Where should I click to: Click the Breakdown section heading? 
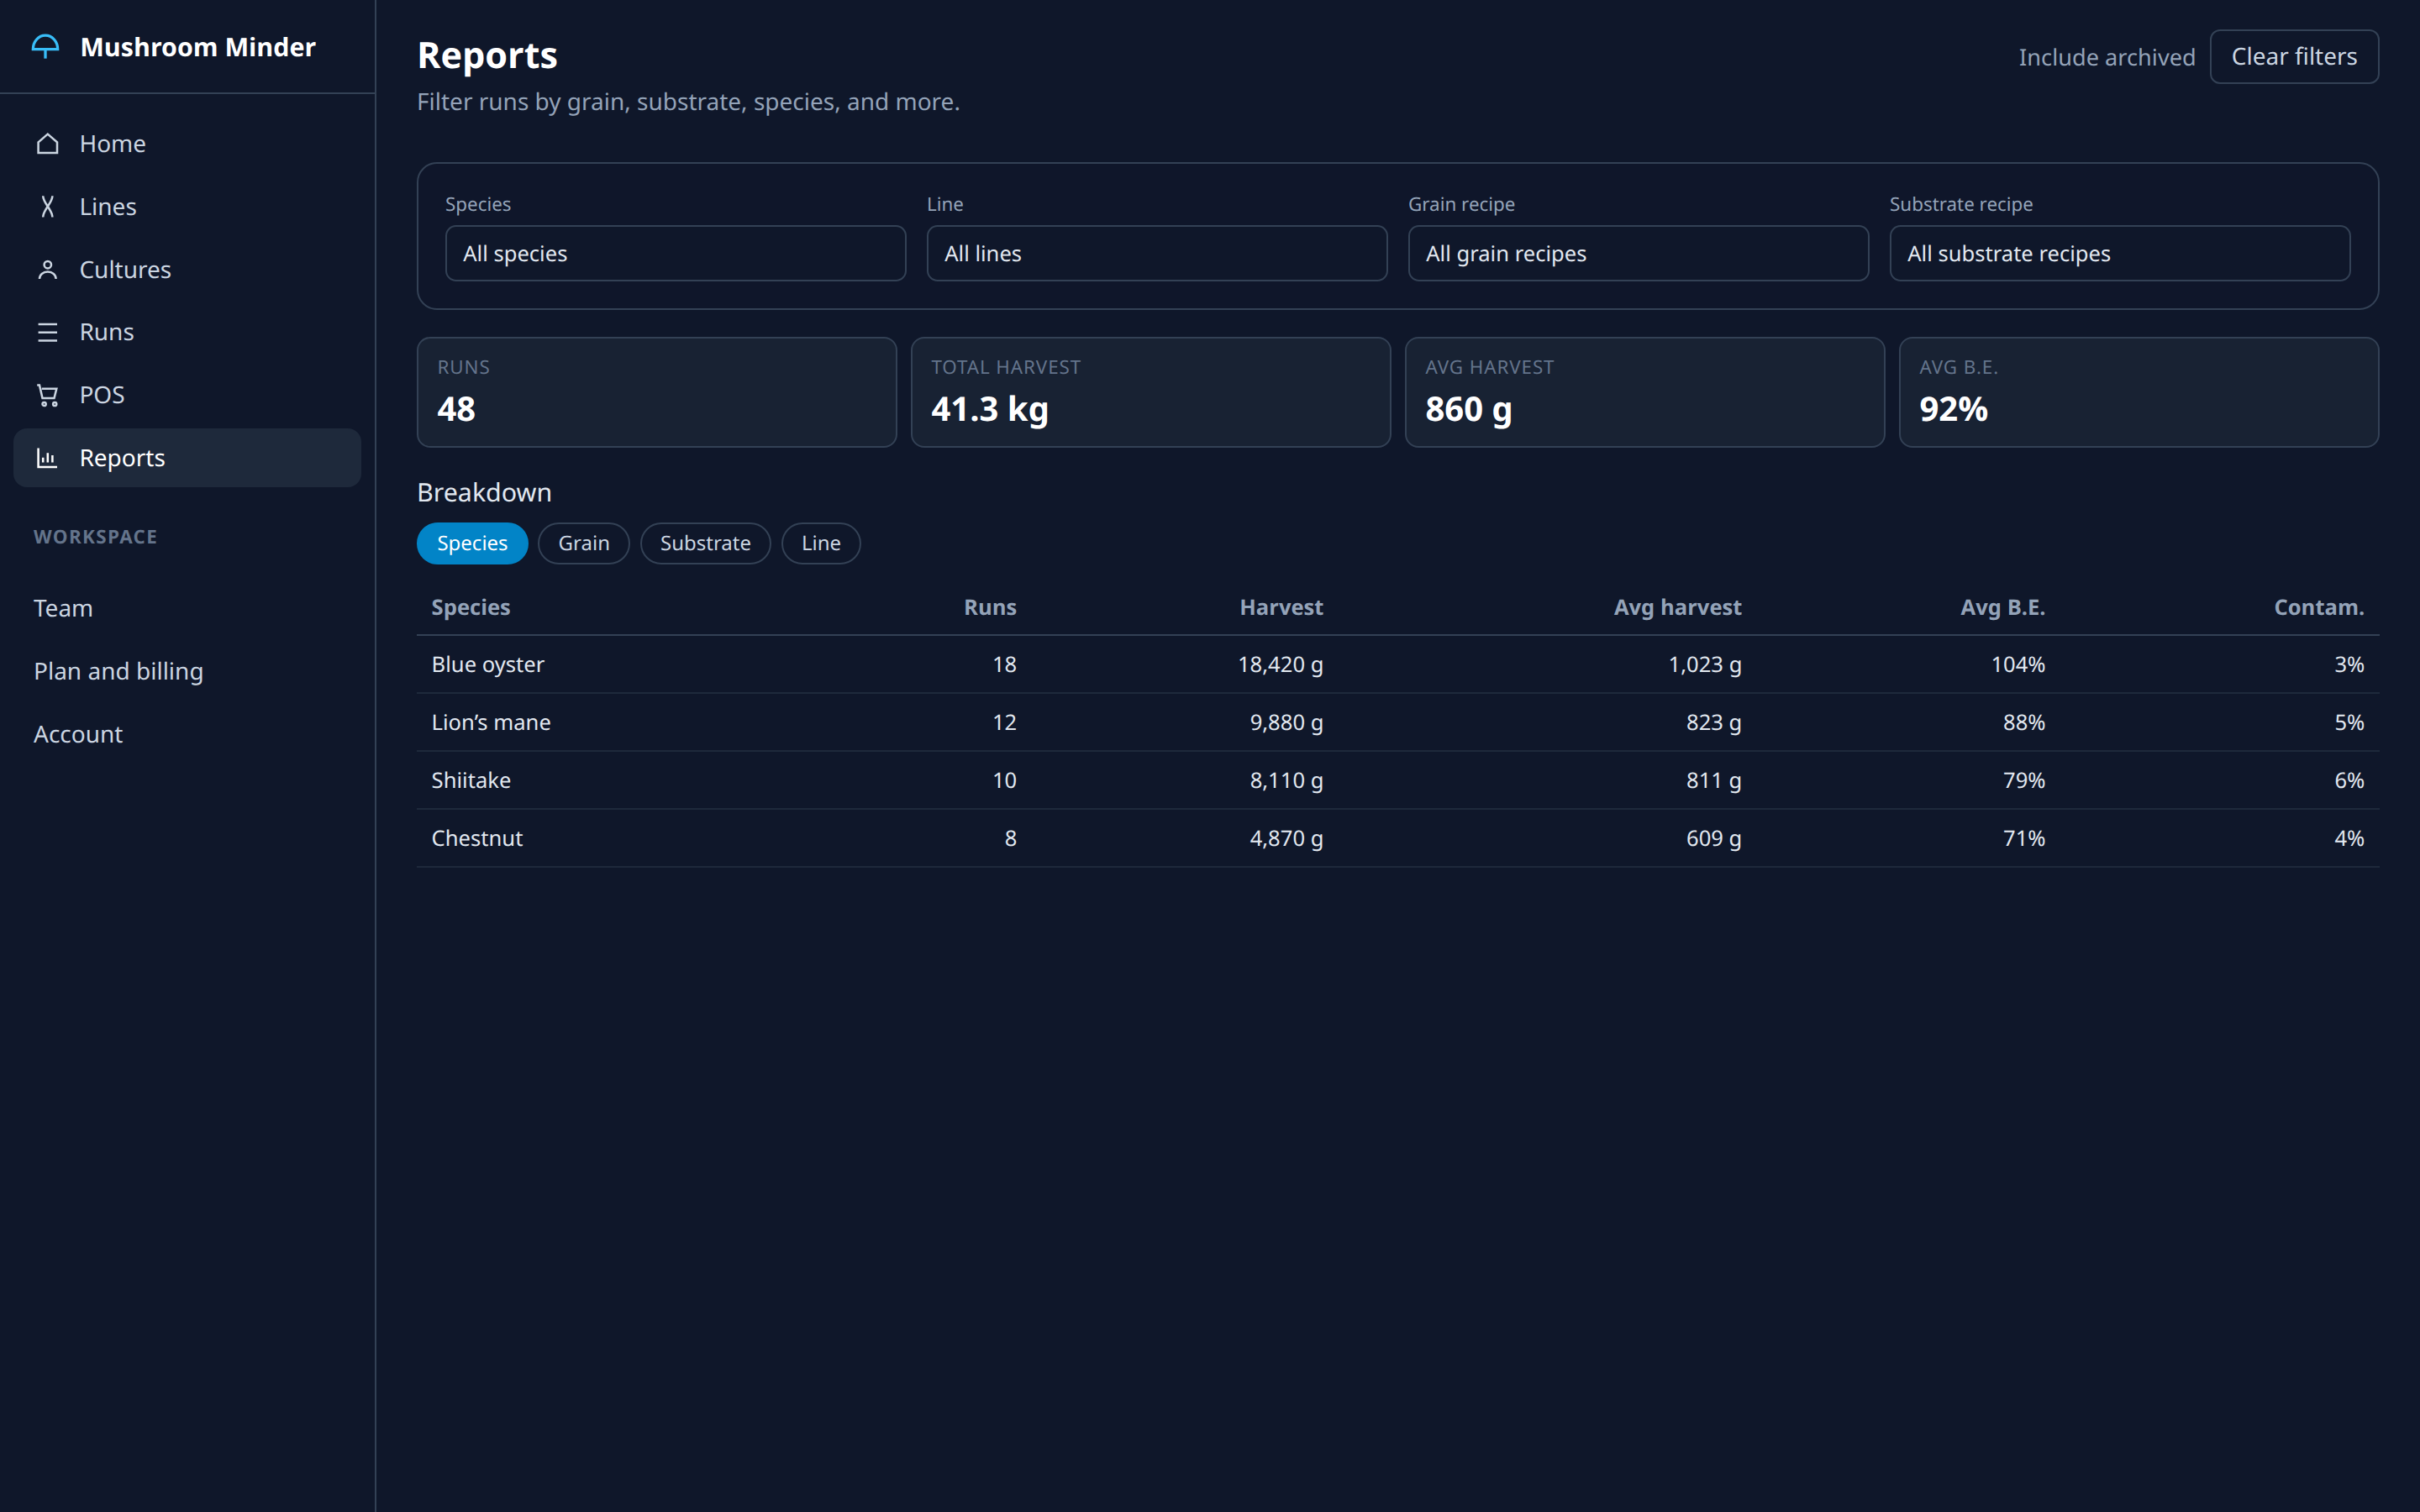tap(484, 492)
